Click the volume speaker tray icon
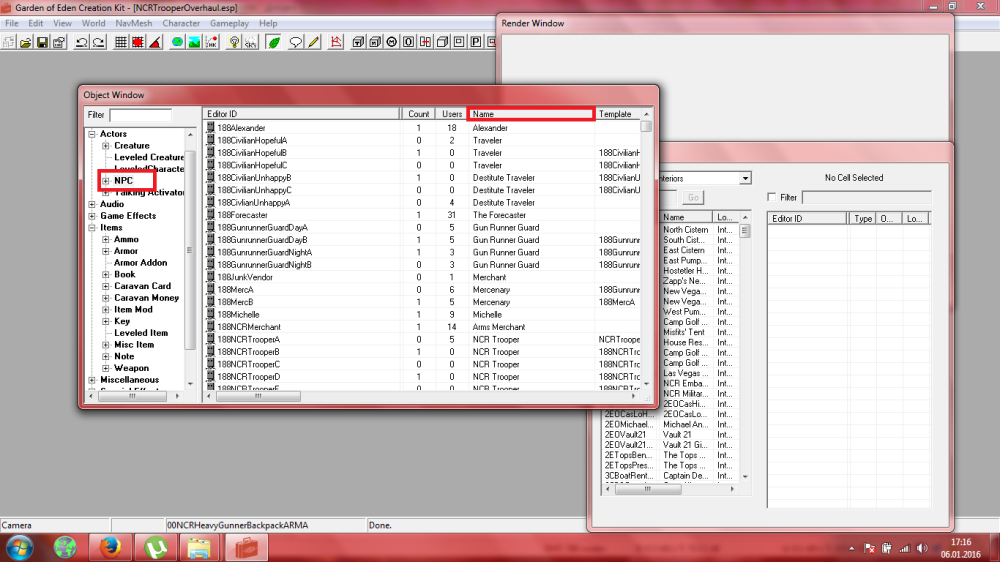The width and height of the screenshot is (1000, 562). tap(922, 548)
